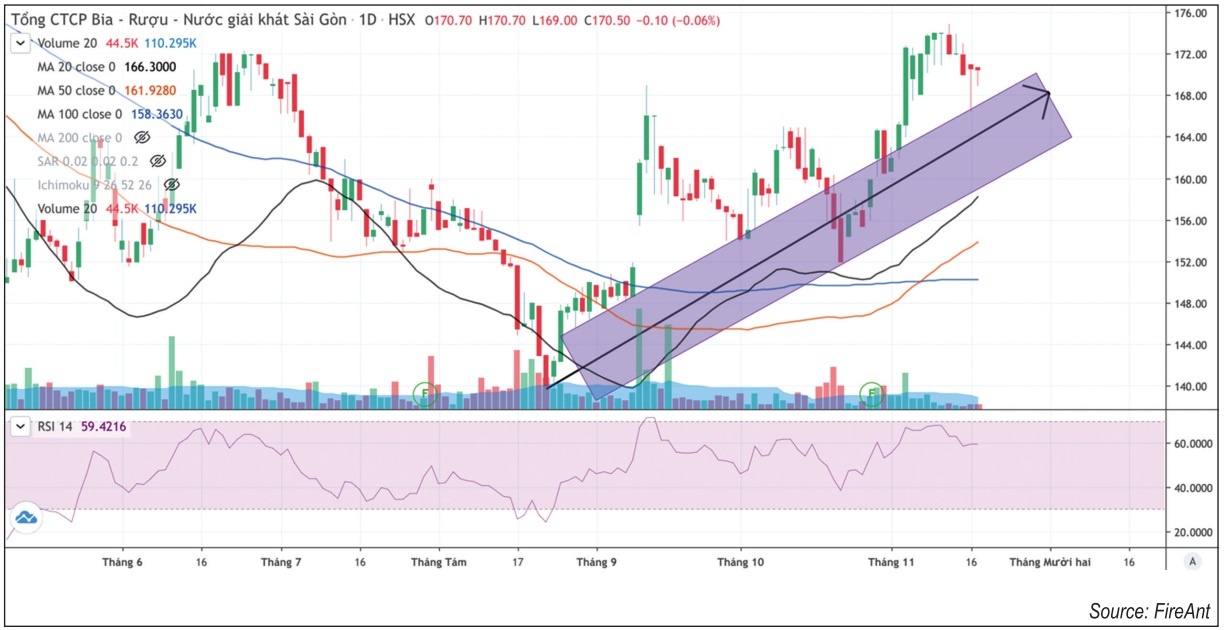This screenshot has width=1224, height=630.
Task: Select the black trend arrow's arrowhead
Action: pos(1046,94)
